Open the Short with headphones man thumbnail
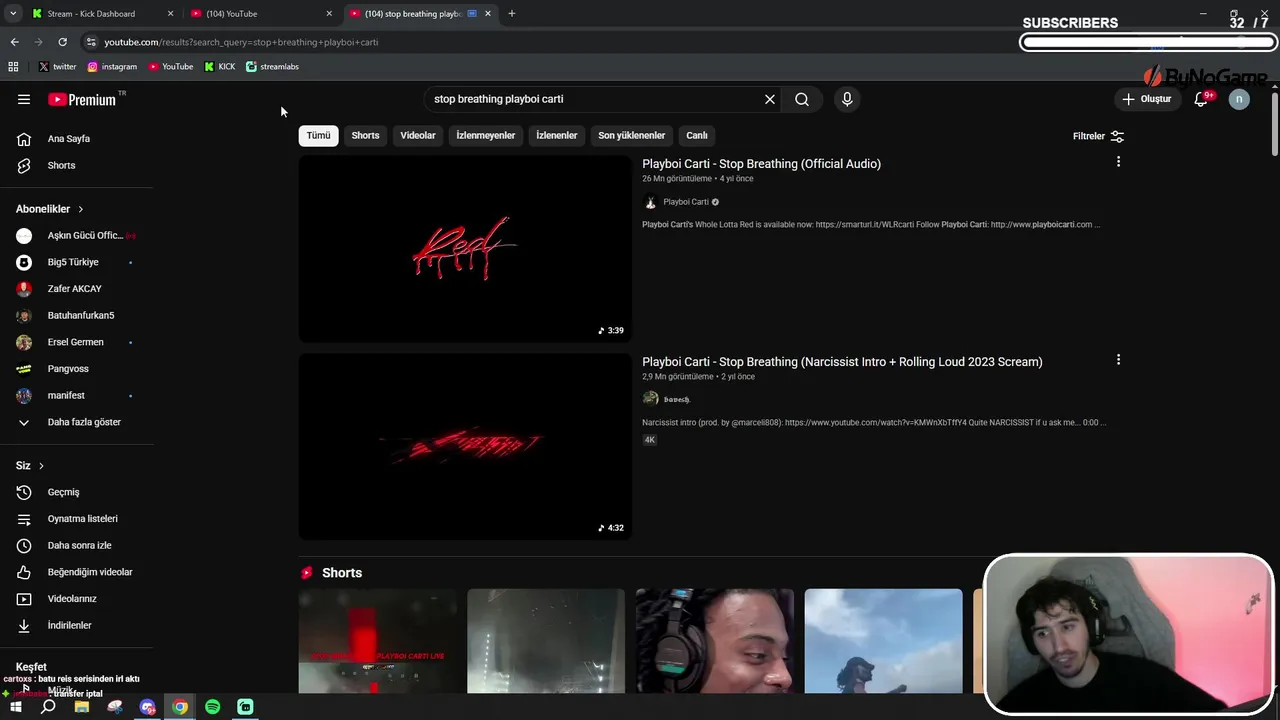The width and height of the screenshot is (1280, 720). (x=715, y=641)
